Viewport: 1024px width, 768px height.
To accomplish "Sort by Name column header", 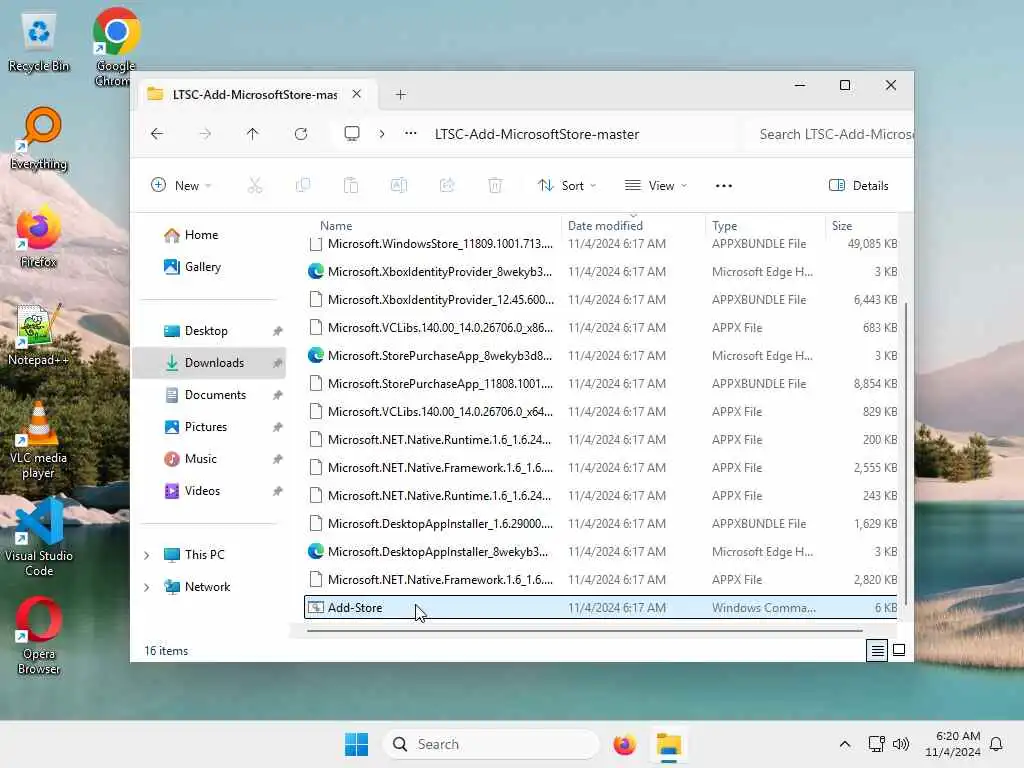I will 336,225.
